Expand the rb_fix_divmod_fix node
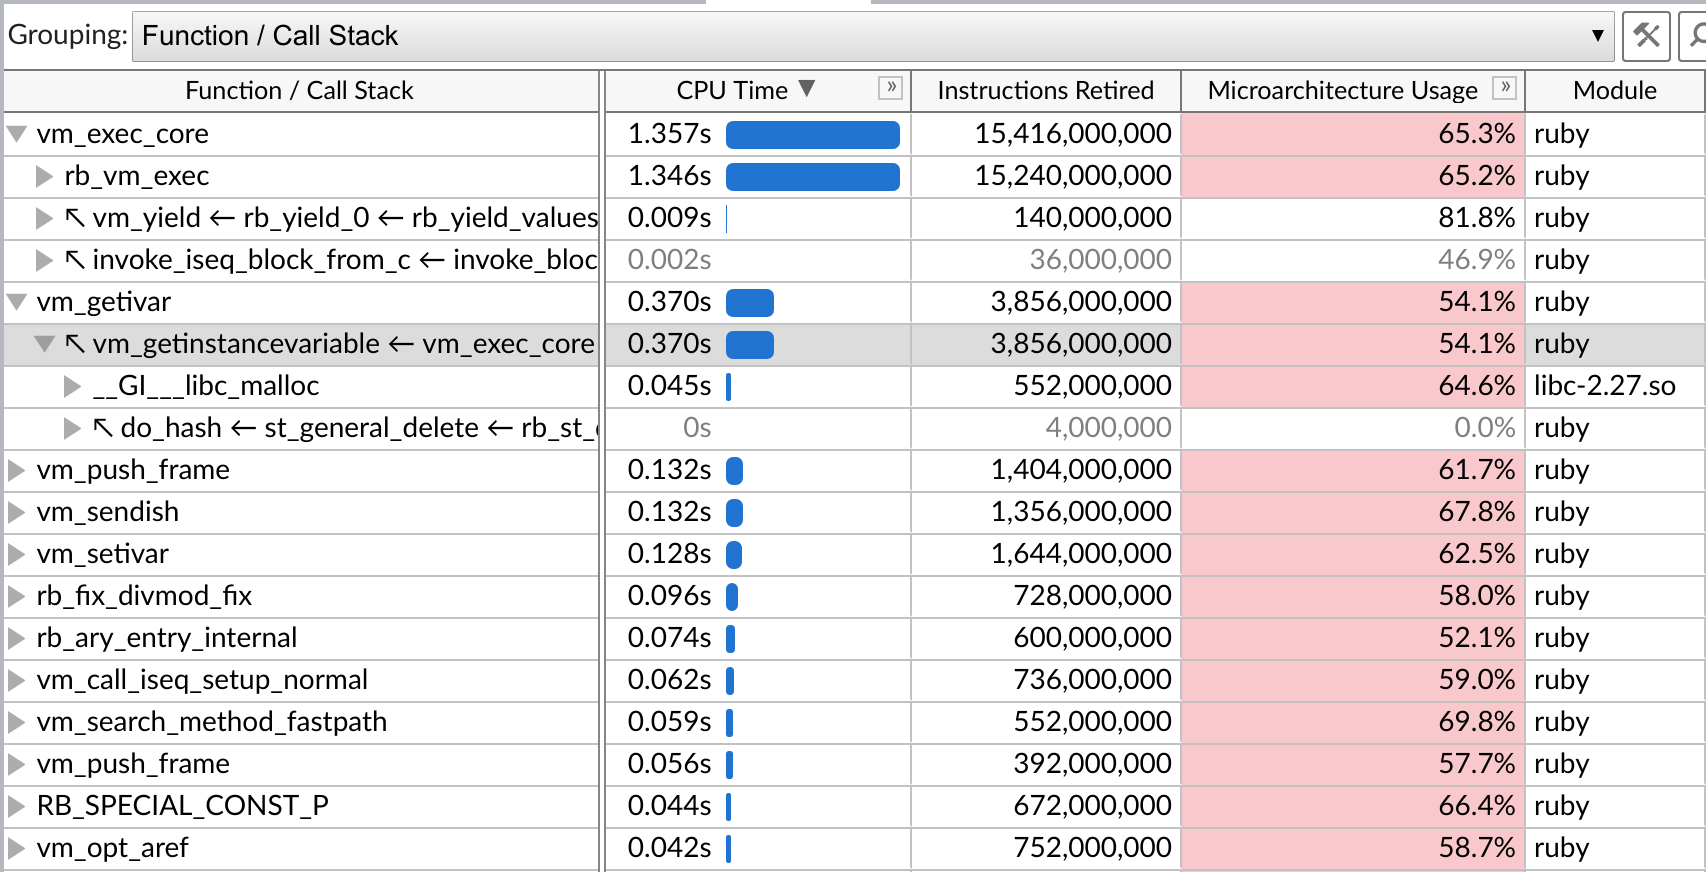The image size is (1706, 872). 16,596
